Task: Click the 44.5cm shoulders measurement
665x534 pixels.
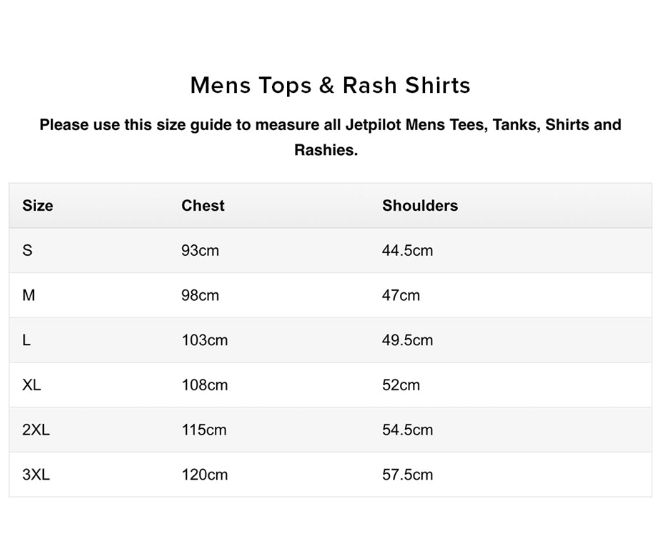Action: click(407, 250)
